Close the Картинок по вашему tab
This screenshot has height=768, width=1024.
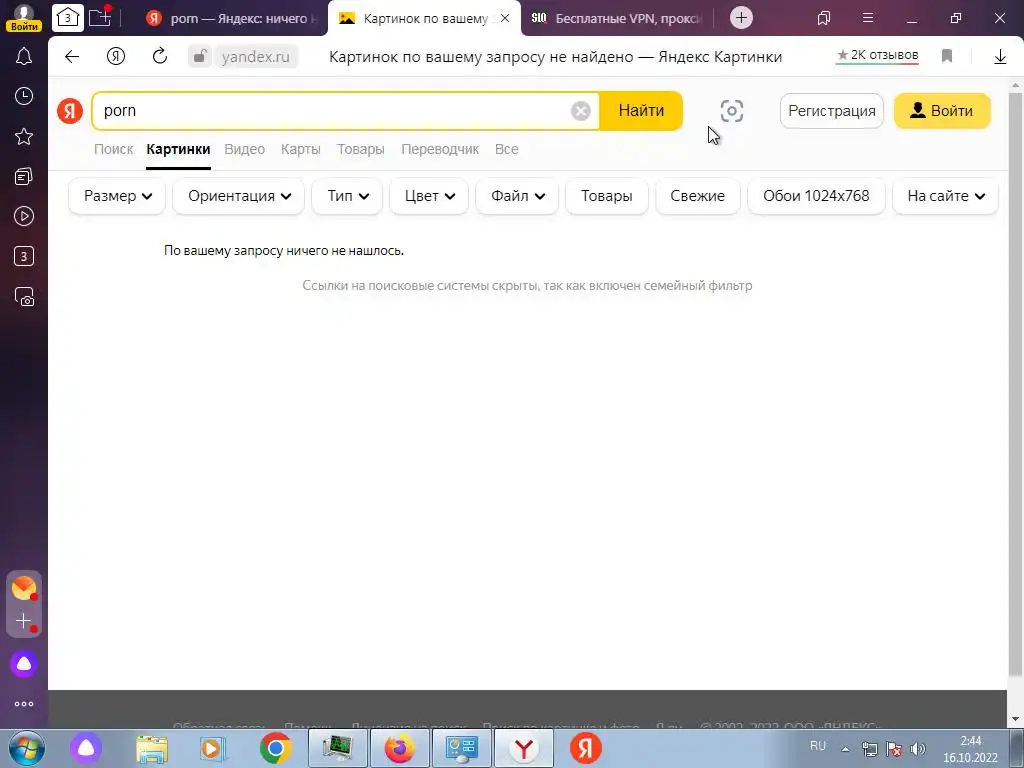(x=505, y=18)
